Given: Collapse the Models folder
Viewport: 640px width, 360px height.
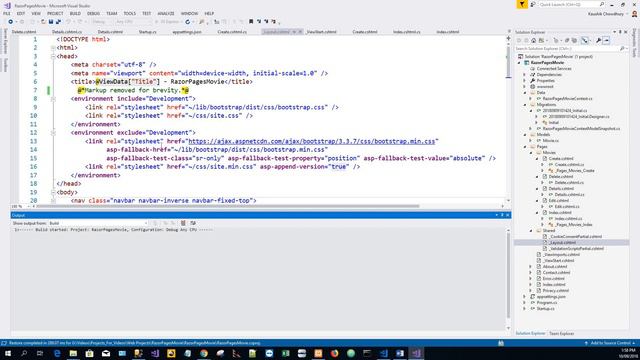Looking at the screenshot, I should pos(525,135).
